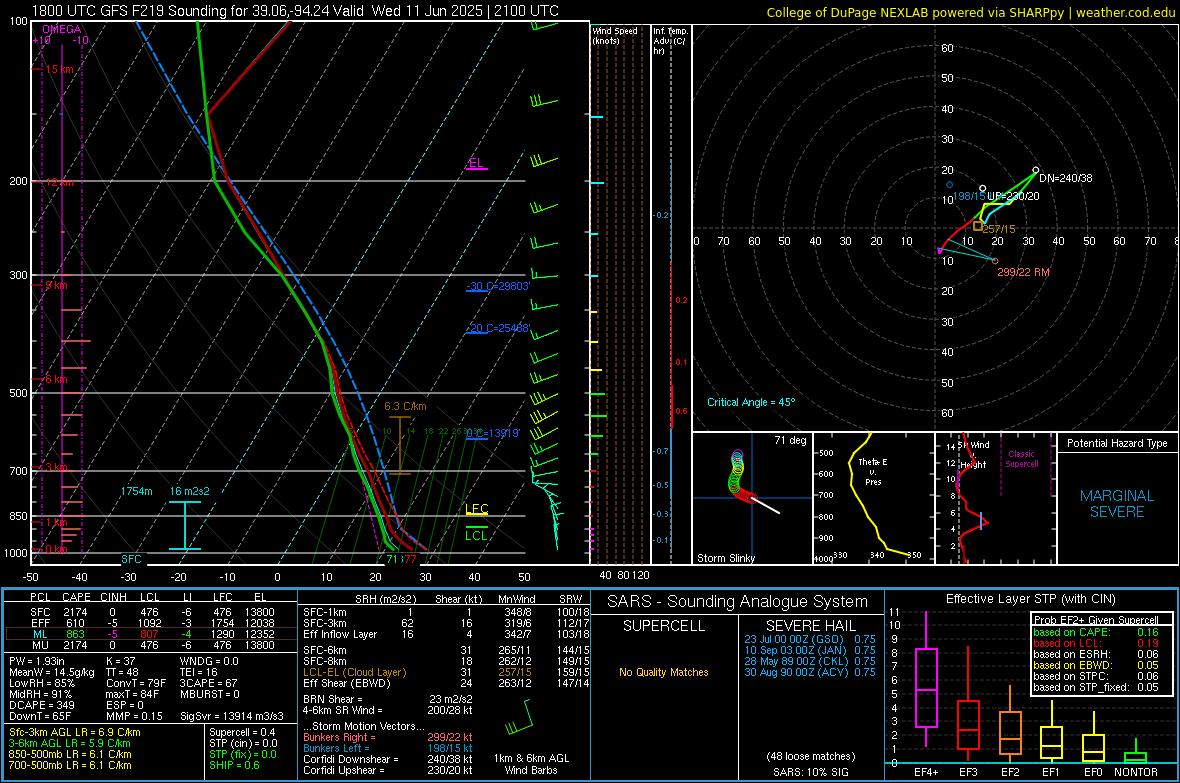
Task: Click the Wind Speed (knots) panel heading
Action: (615, 35)
